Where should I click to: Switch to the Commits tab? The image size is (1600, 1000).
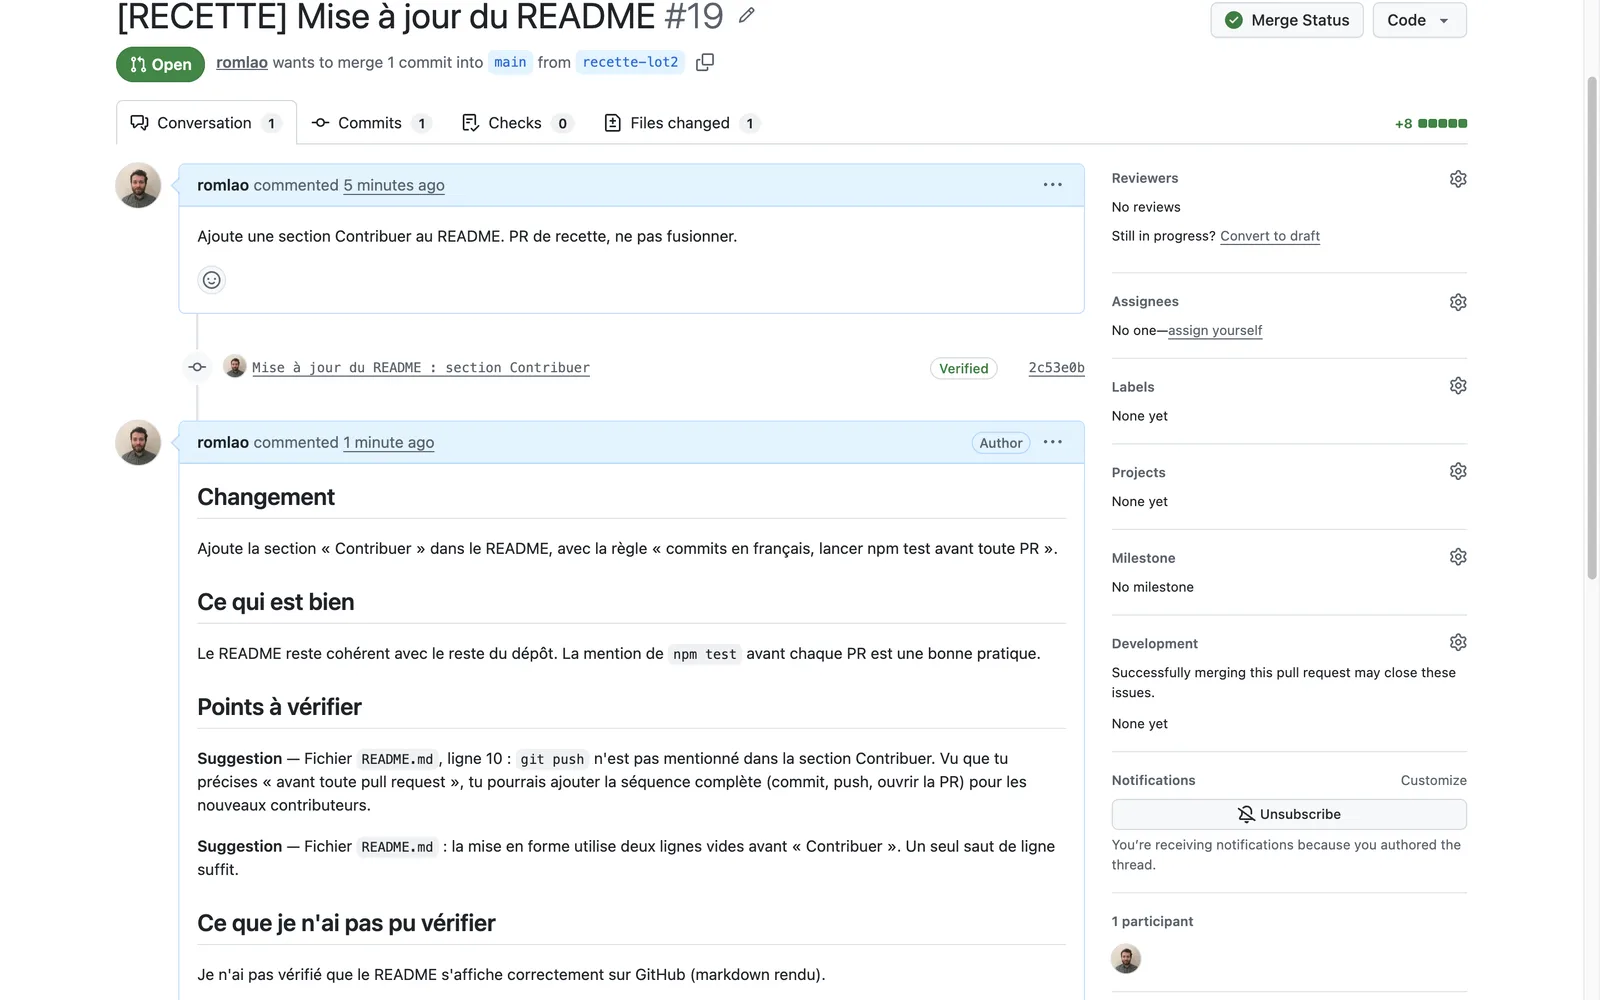tap(371, 123)
